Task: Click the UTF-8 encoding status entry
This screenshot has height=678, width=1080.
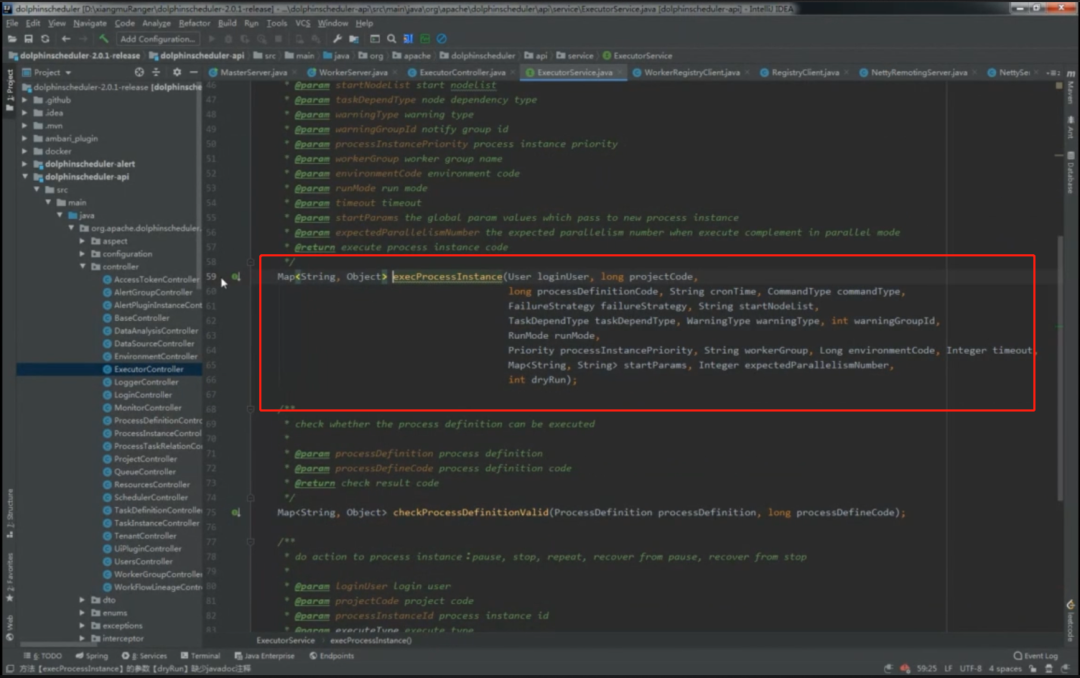Action: pos(970,668)
